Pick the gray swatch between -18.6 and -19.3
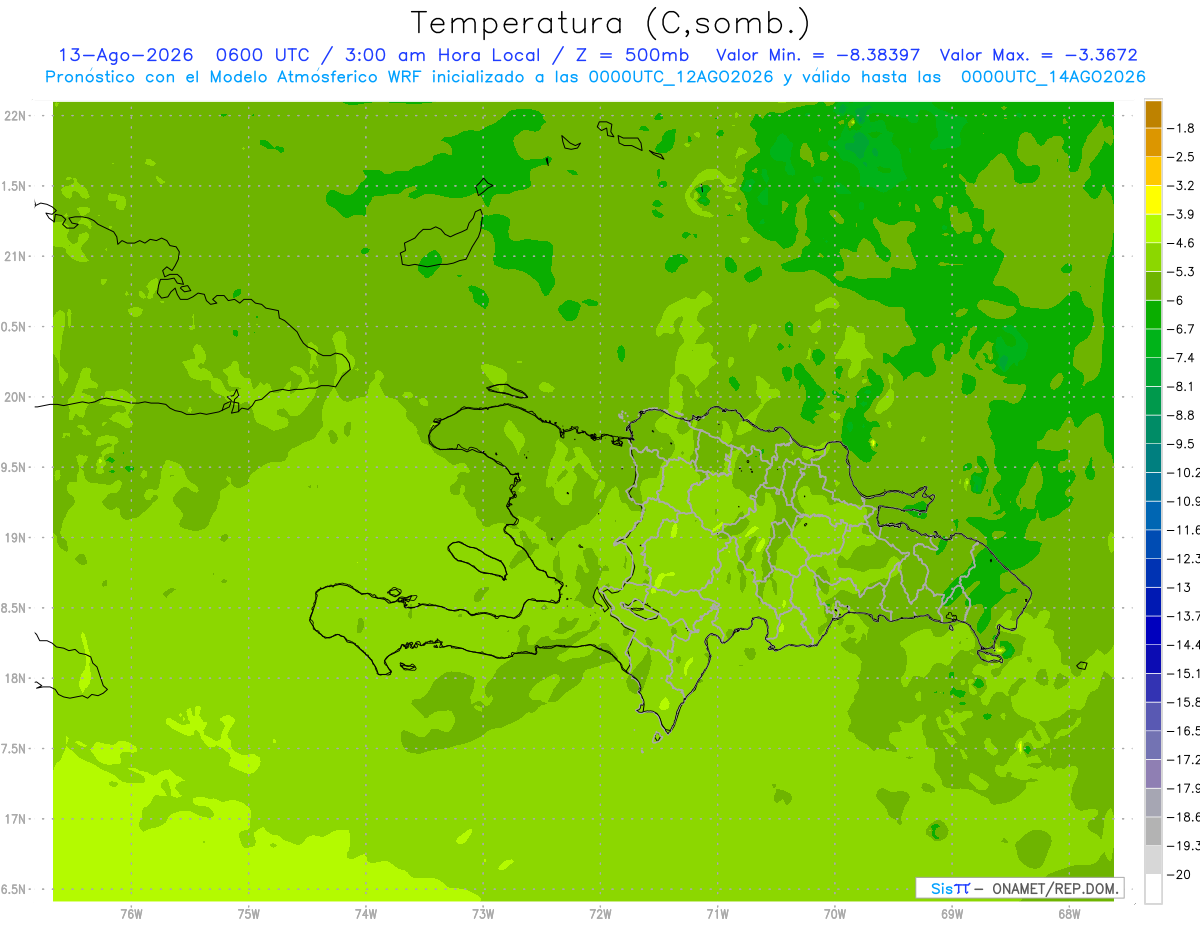Viewport: 1200px width, 927px height. pos(1153,832)
